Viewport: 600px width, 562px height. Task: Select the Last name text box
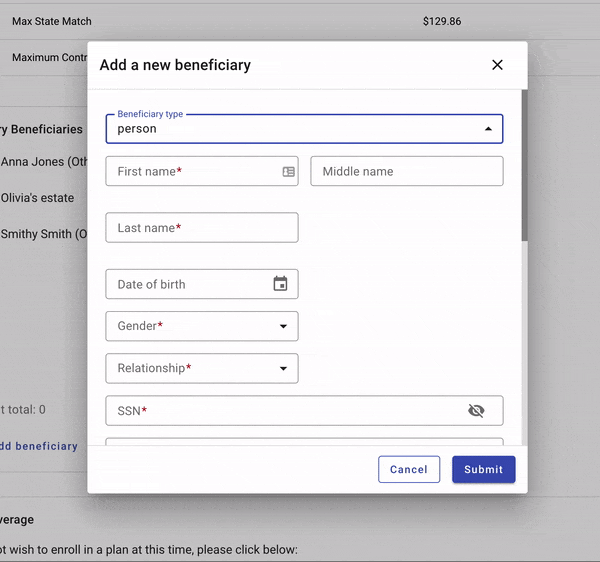tap(201, 228)
